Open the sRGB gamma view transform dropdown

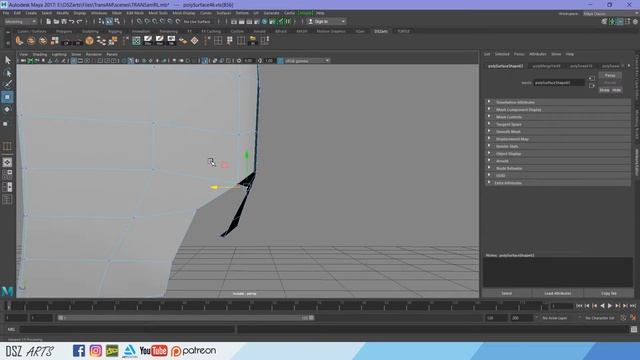coord(307,61)
